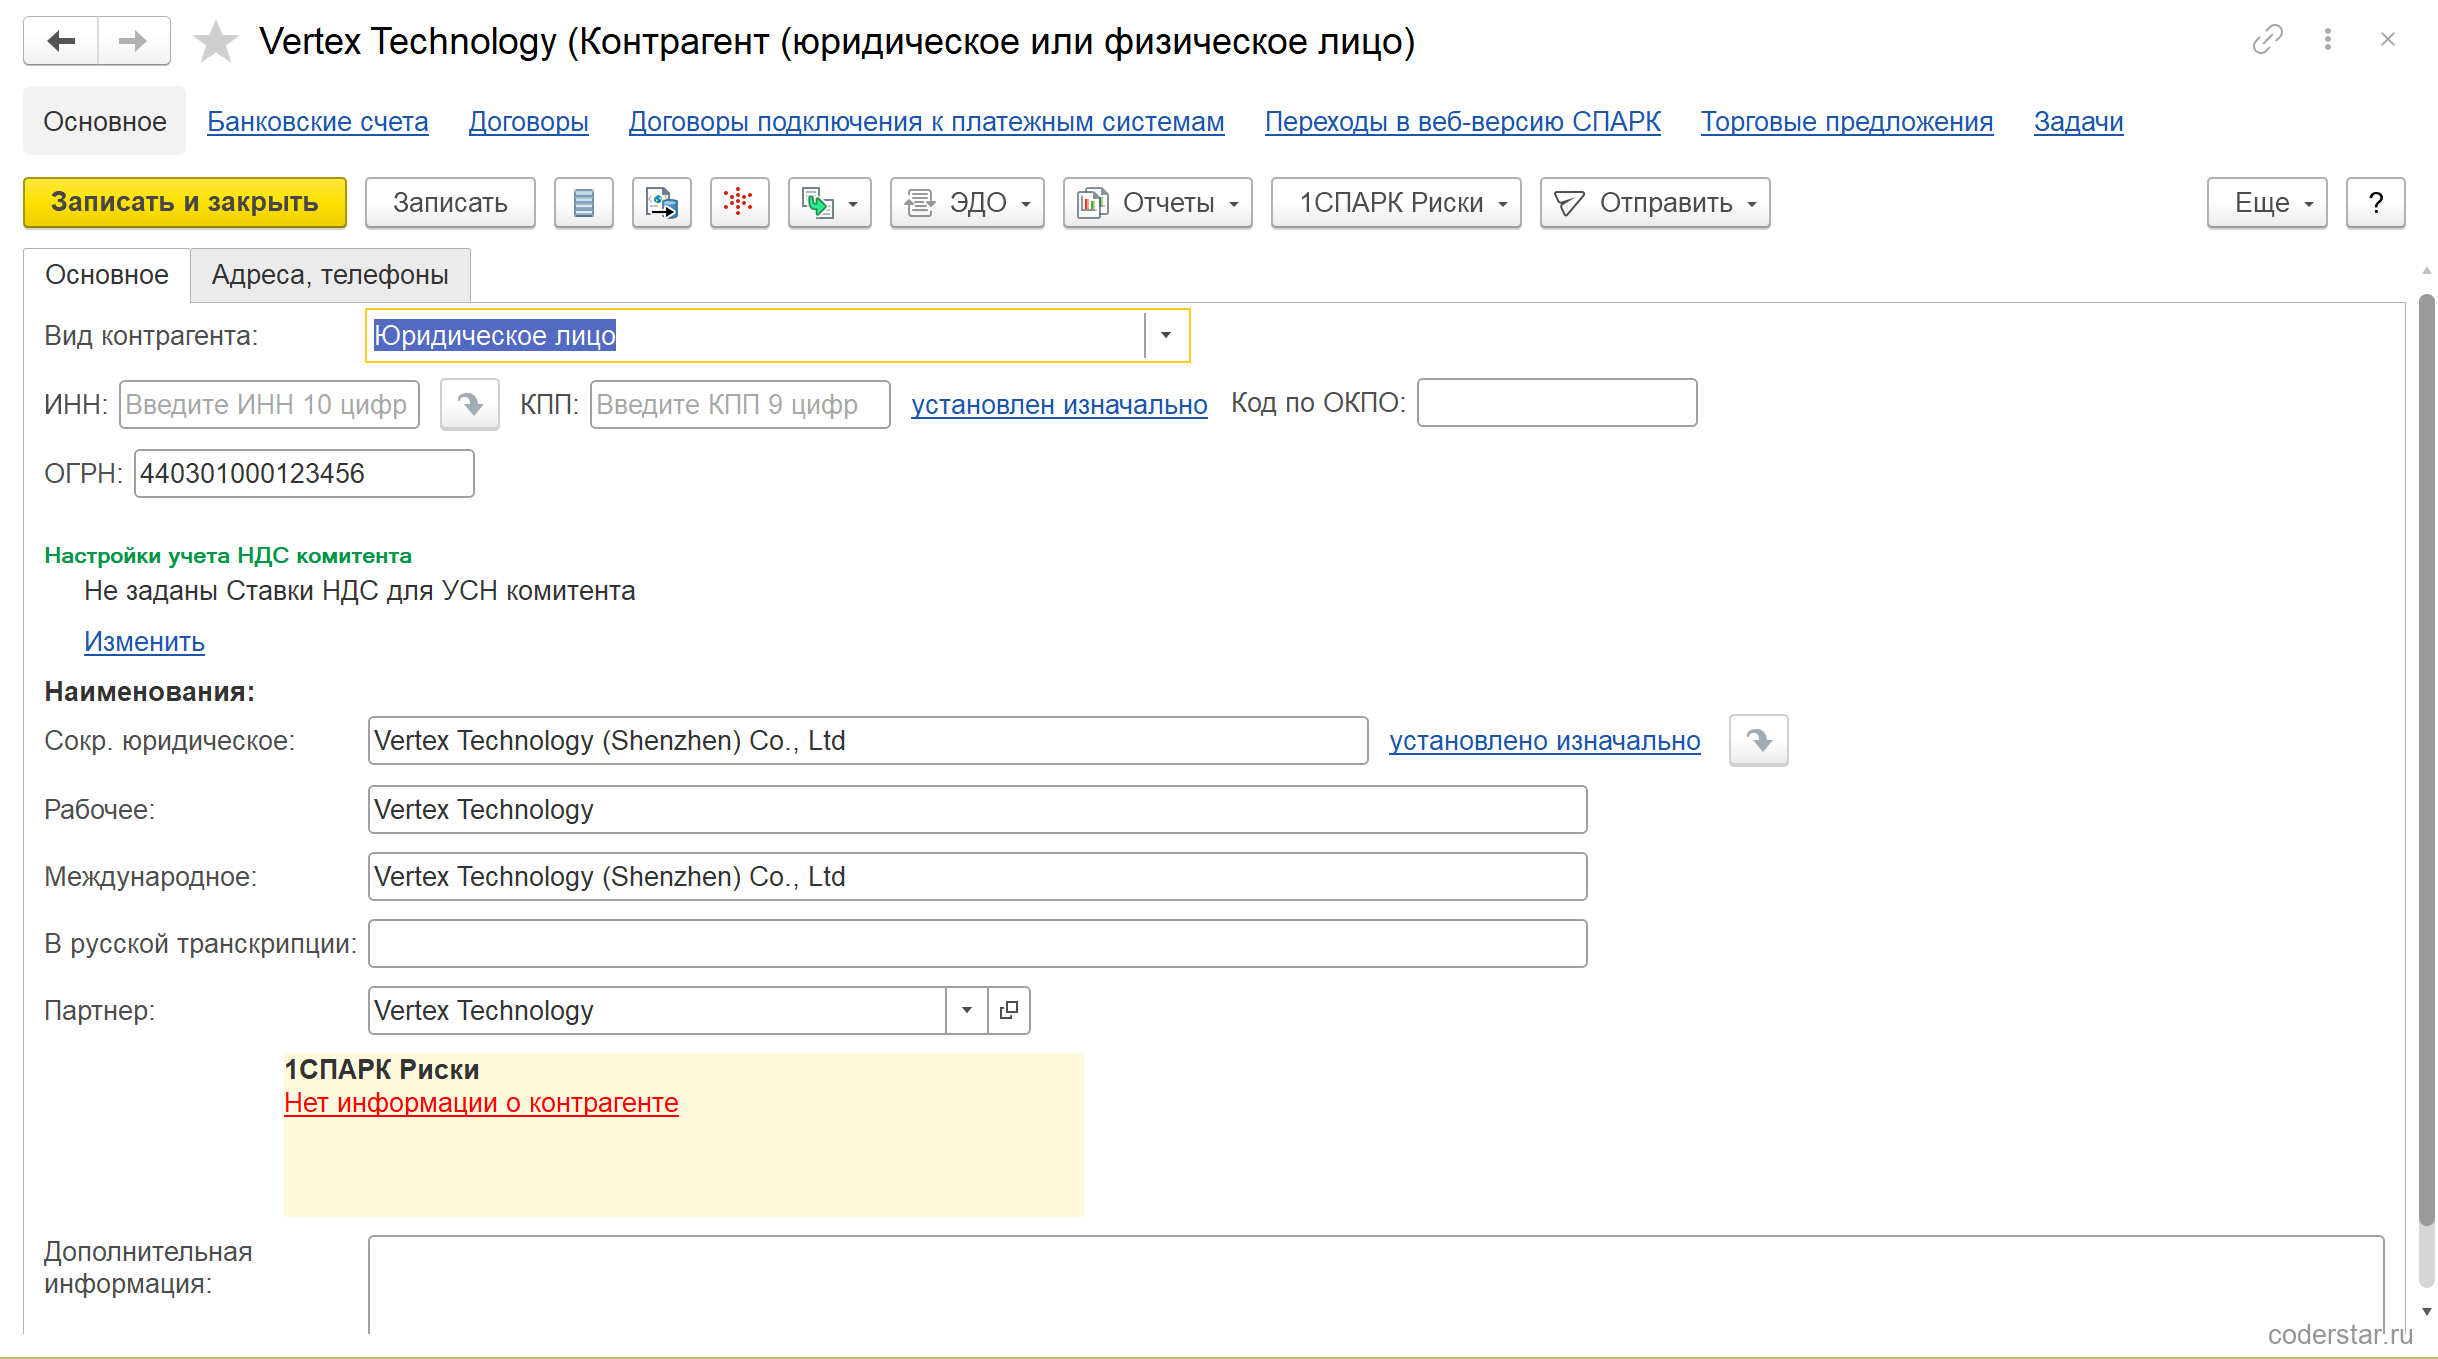Open the list icon button in toolbar
The image size is (2438, 1359).
coord(584,203)
